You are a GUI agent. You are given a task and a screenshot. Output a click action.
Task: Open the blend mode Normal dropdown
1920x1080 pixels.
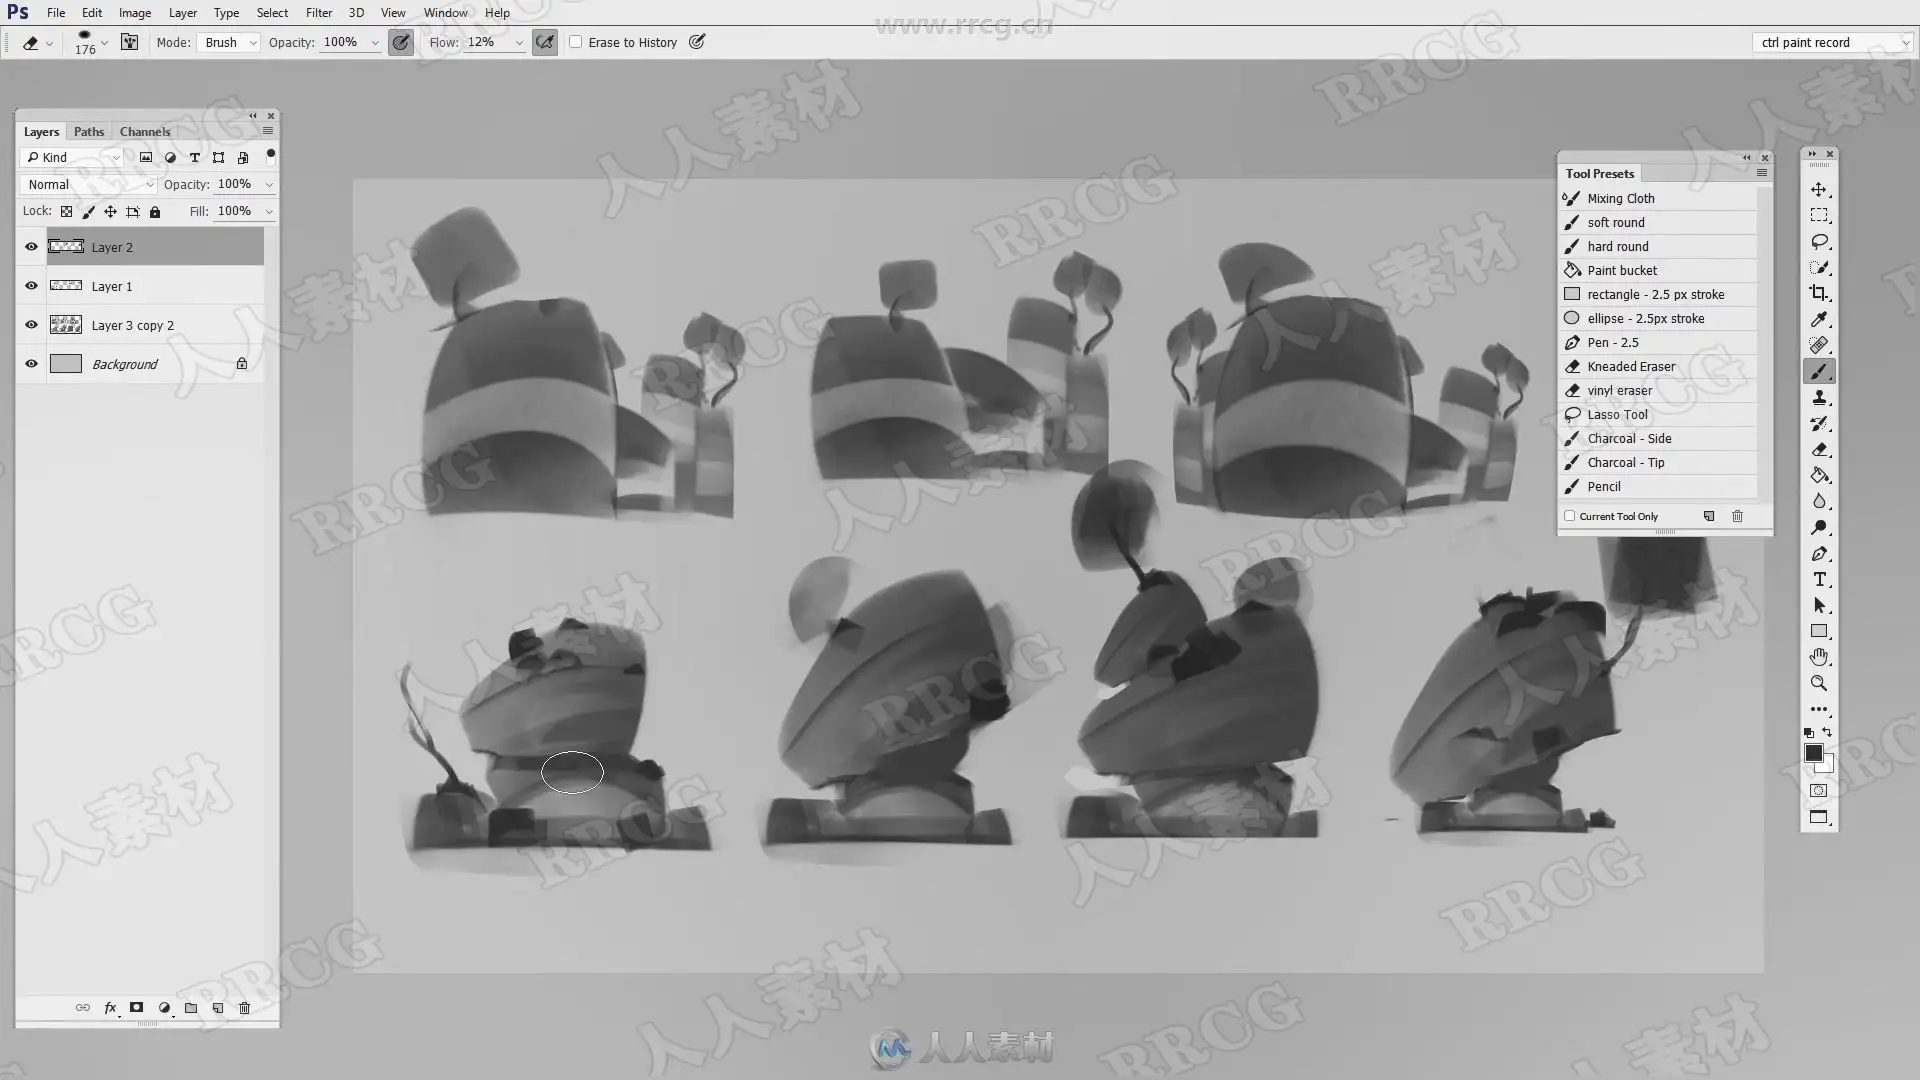[90, 184]
